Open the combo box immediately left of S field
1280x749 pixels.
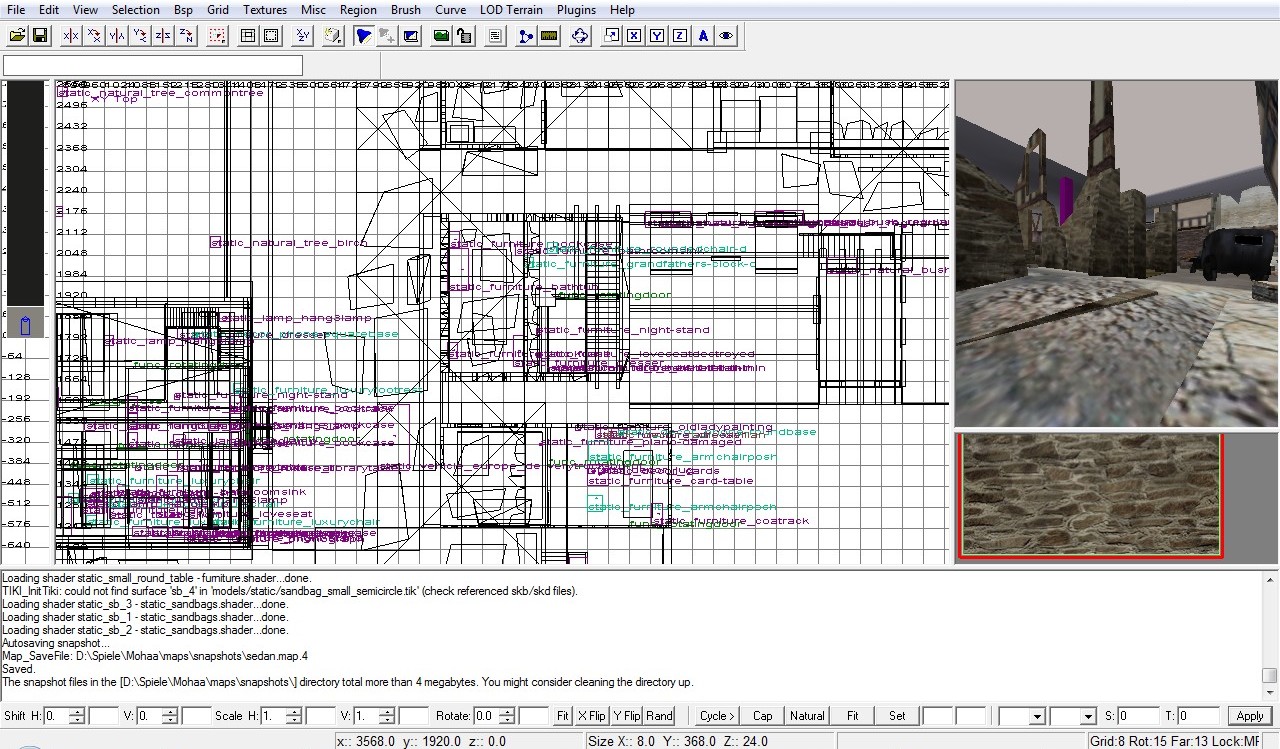pyautogui.click(x=1087, y=716)
